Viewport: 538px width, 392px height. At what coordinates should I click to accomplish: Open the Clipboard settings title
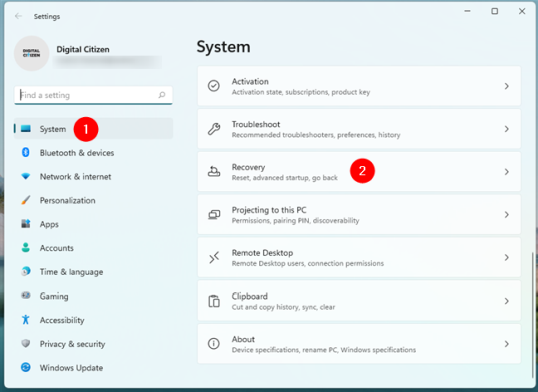tap(249, 296)
